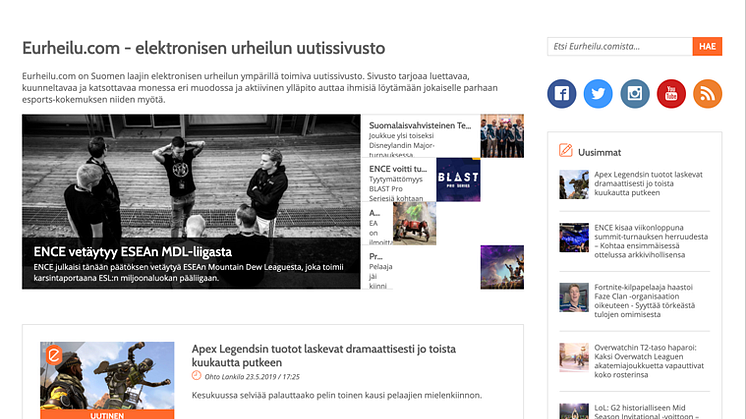The height and width of the screenshot is (419, 746).
Task: Open the RSS feed icon
Action: pos(707,94)
